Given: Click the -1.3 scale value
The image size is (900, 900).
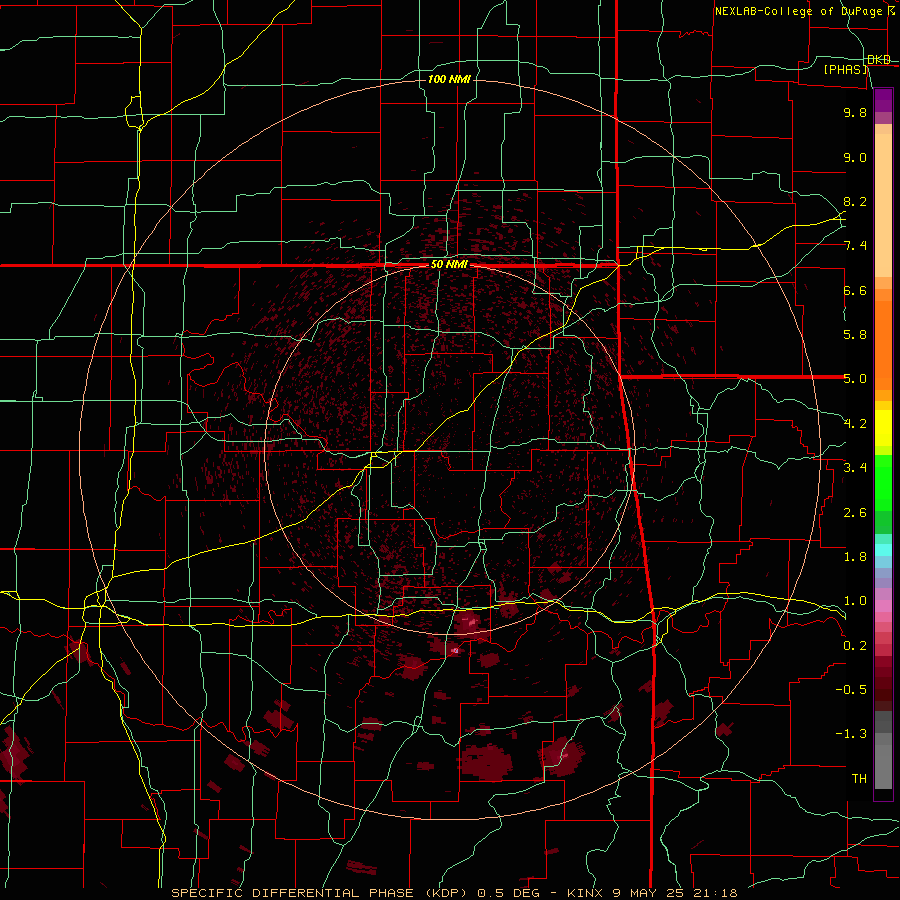Looking at the screenshot, I should click(851, 734).
